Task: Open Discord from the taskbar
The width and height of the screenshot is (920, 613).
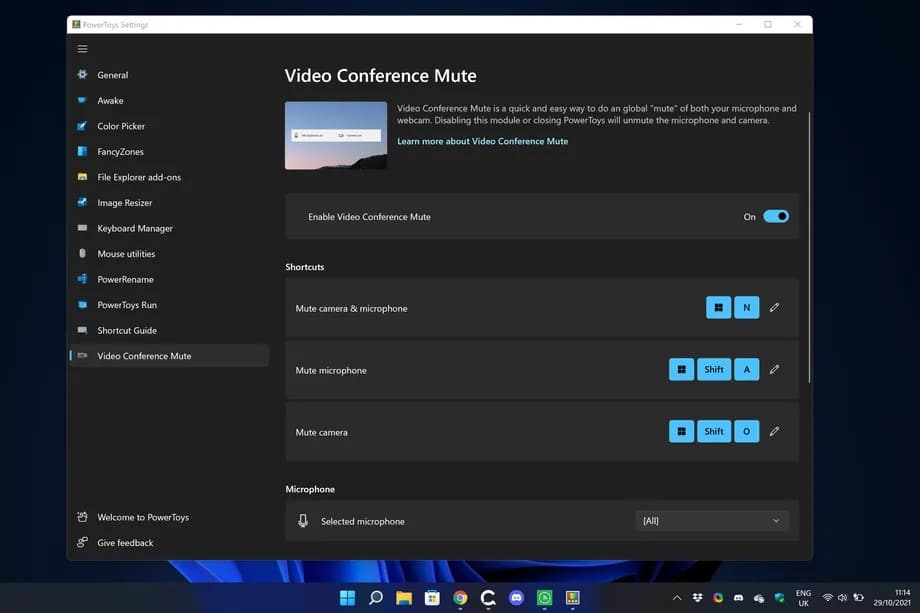Action: tap(516, 598)
